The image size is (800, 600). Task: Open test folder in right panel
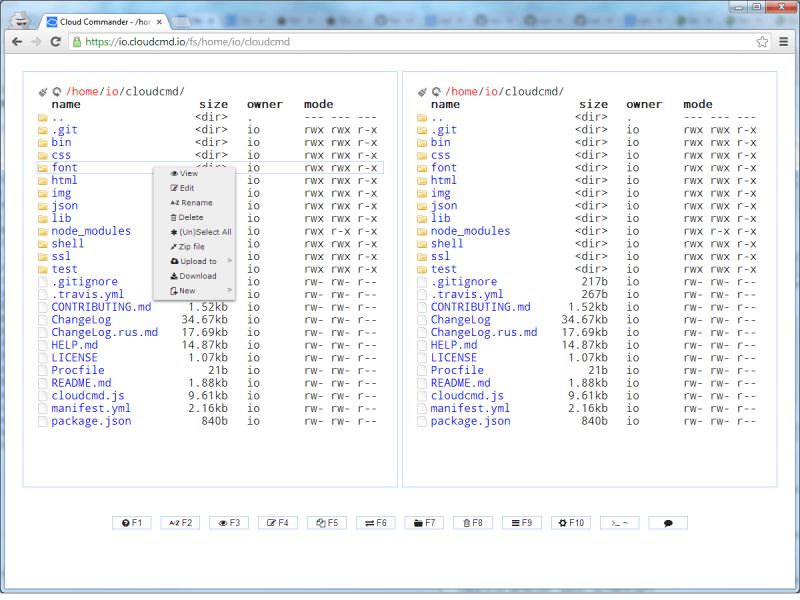[x=443, y=269]
